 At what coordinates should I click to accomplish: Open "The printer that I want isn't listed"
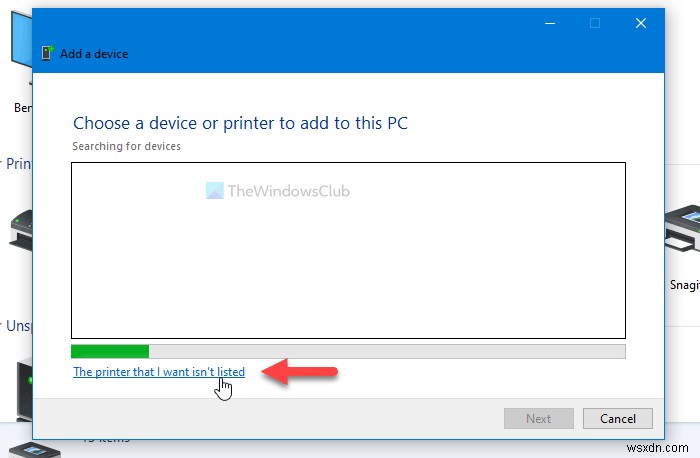pos(159,372)
